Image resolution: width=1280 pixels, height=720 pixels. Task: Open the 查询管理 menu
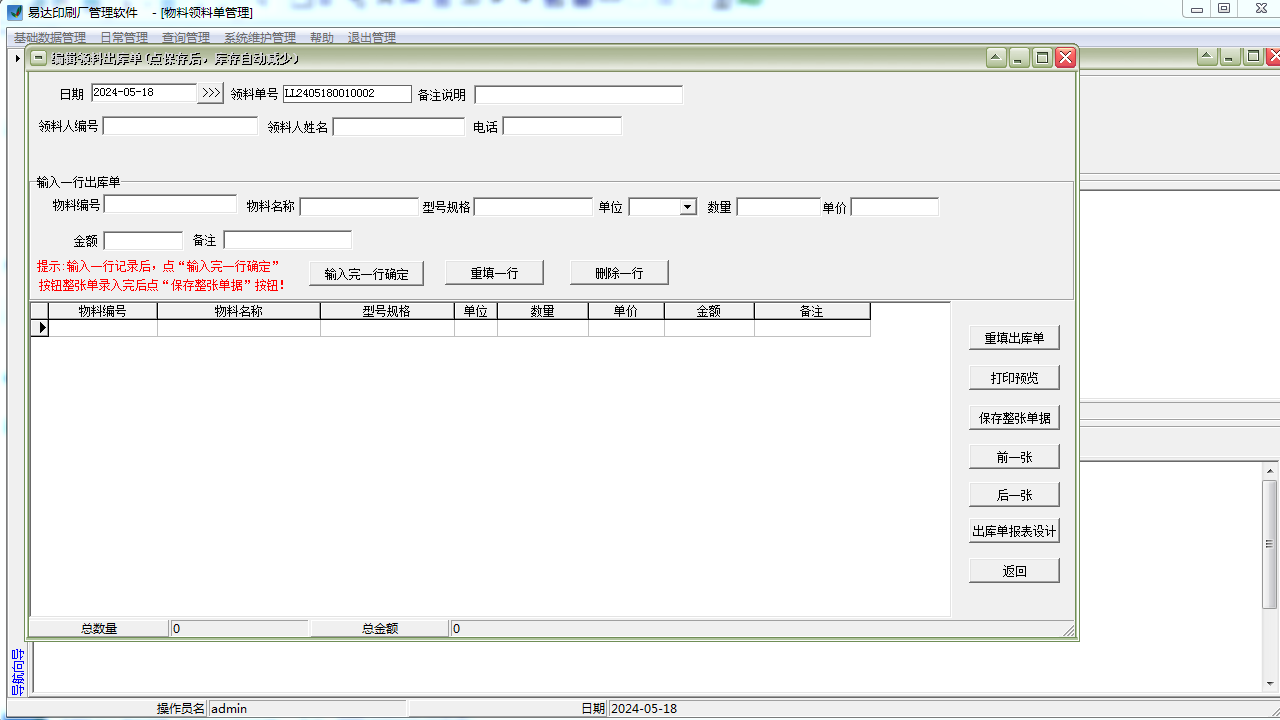click(x=185, y=38)
